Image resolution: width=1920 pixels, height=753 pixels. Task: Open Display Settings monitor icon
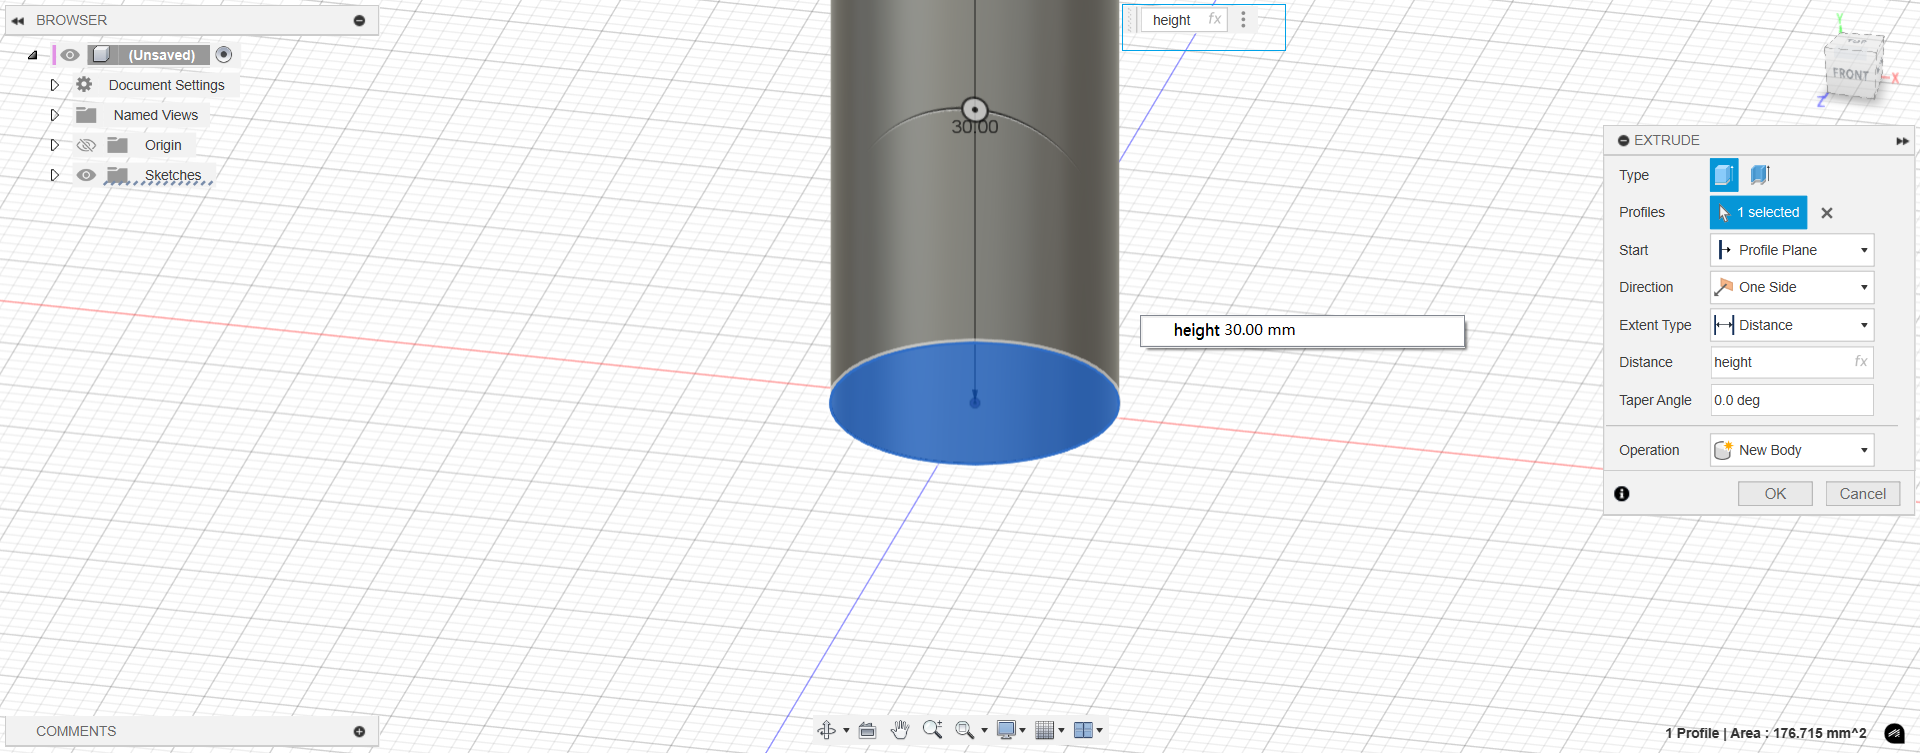tap(1007, 730)
